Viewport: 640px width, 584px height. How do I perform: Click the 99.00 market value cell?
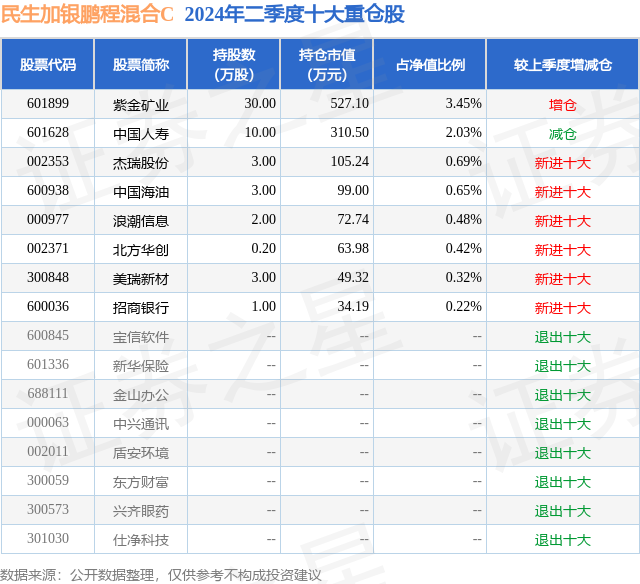click(x=353, y=191)
